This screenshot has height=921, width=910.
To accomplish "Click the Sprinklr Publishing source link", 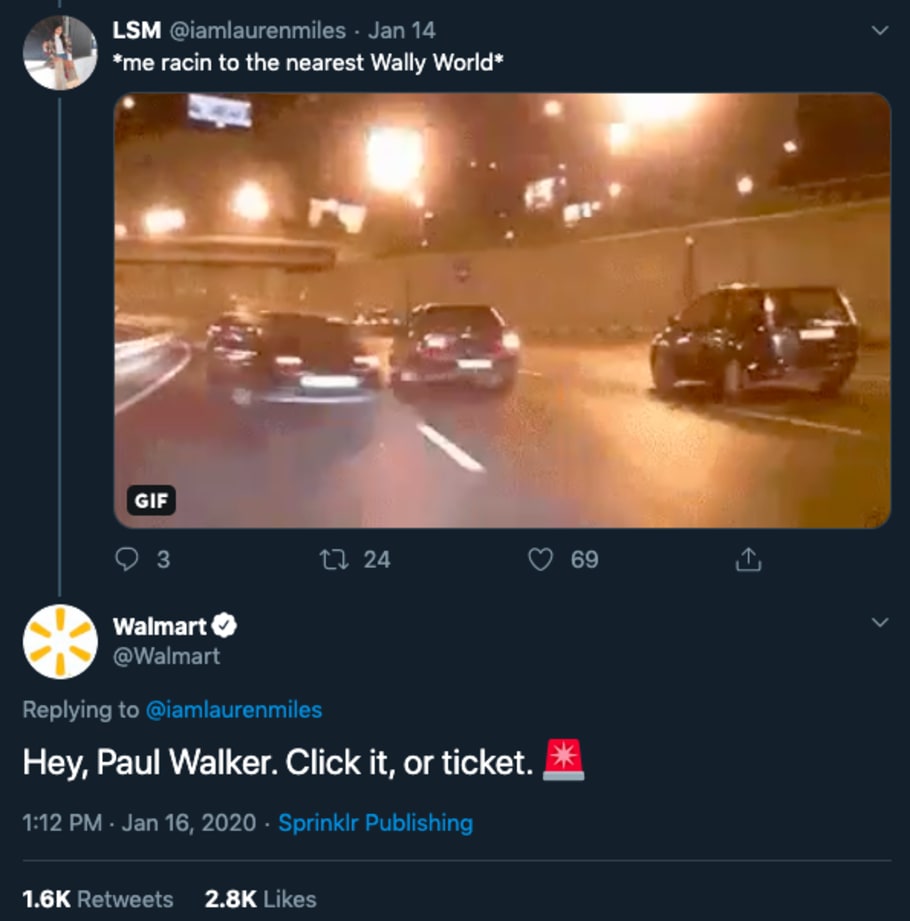I will click(375, 823).
